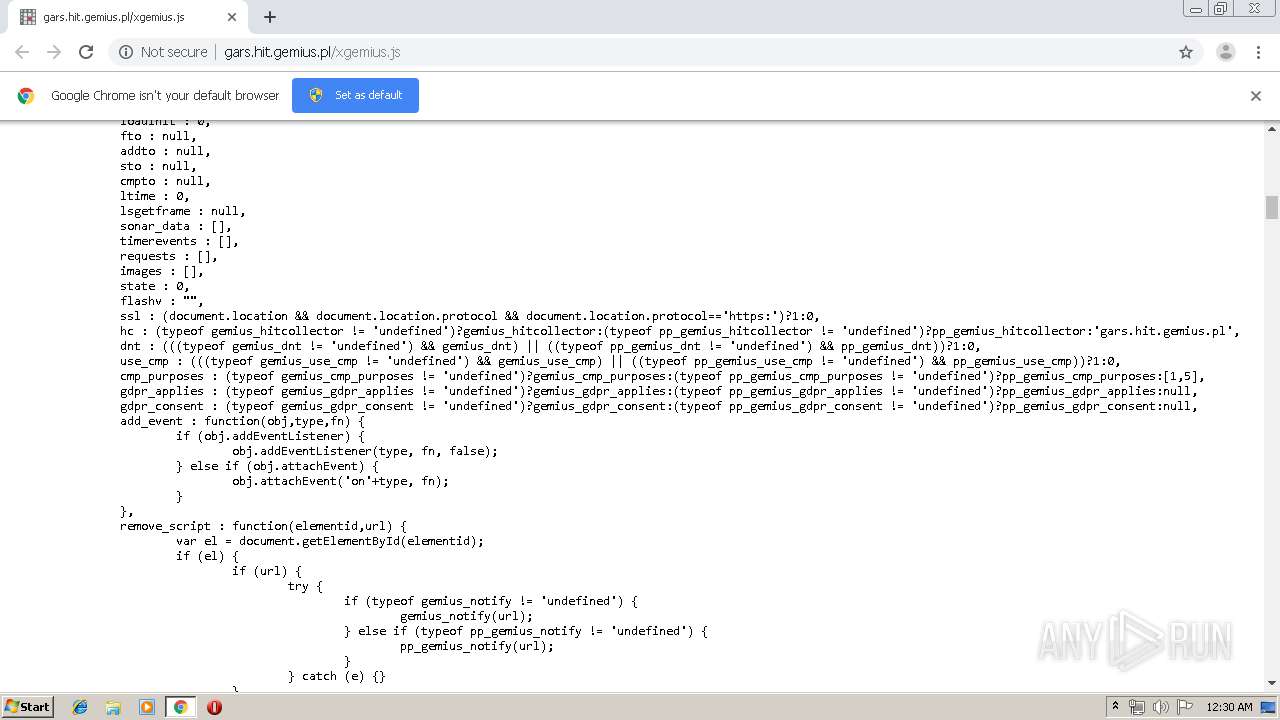The width and height of the screenshot is (1280, 720).
Task: Switch to Chrome in taskbar
Action: [x=180, y=707]
